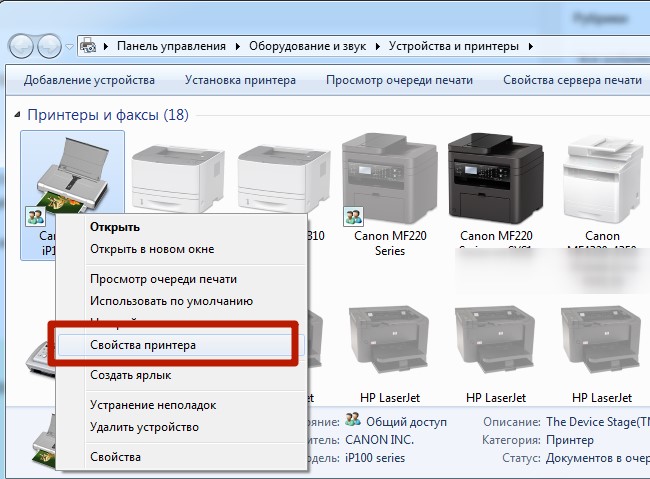
Task: Click the Back navigation arrow button
Action: pyautogui.click(x=22, y=46)
